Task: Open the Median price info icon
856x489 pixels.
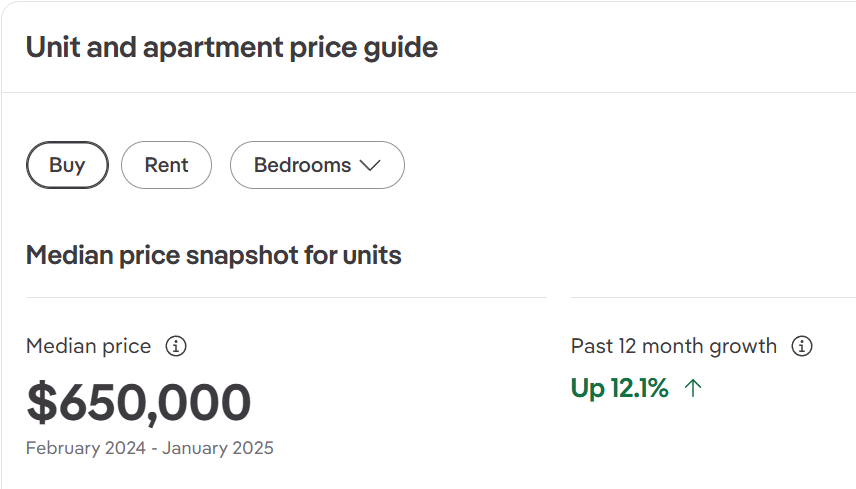Action: (x=176, y=346)
